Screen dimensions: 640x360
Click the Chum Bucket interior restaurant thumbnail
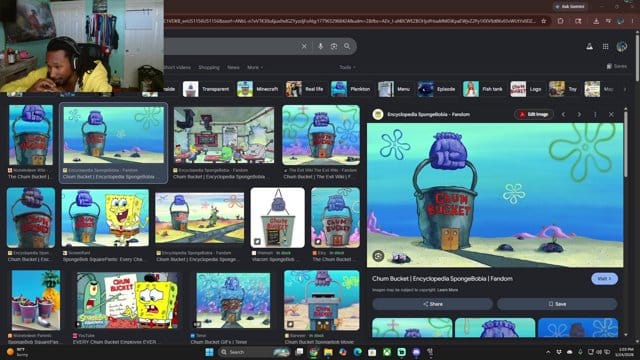click(x=224, y=135)
